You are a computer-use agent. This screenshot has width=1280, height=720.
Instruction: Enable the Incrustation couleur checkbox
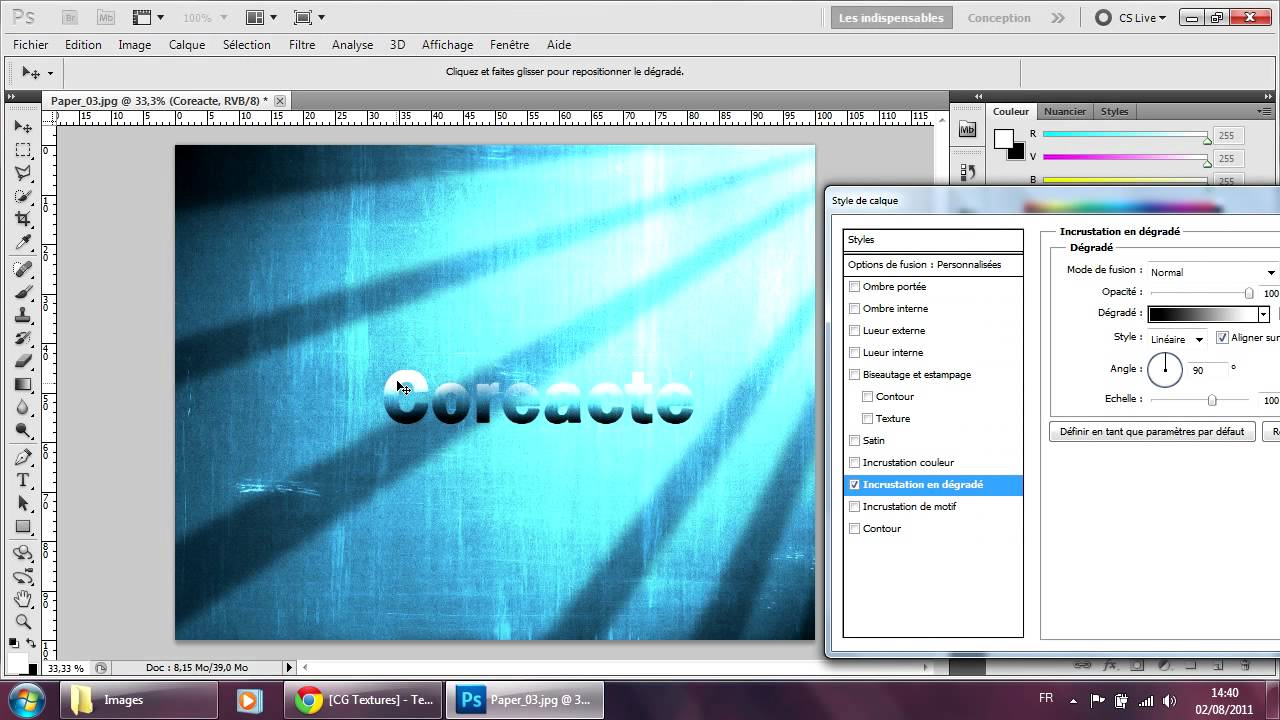(854, 462)
